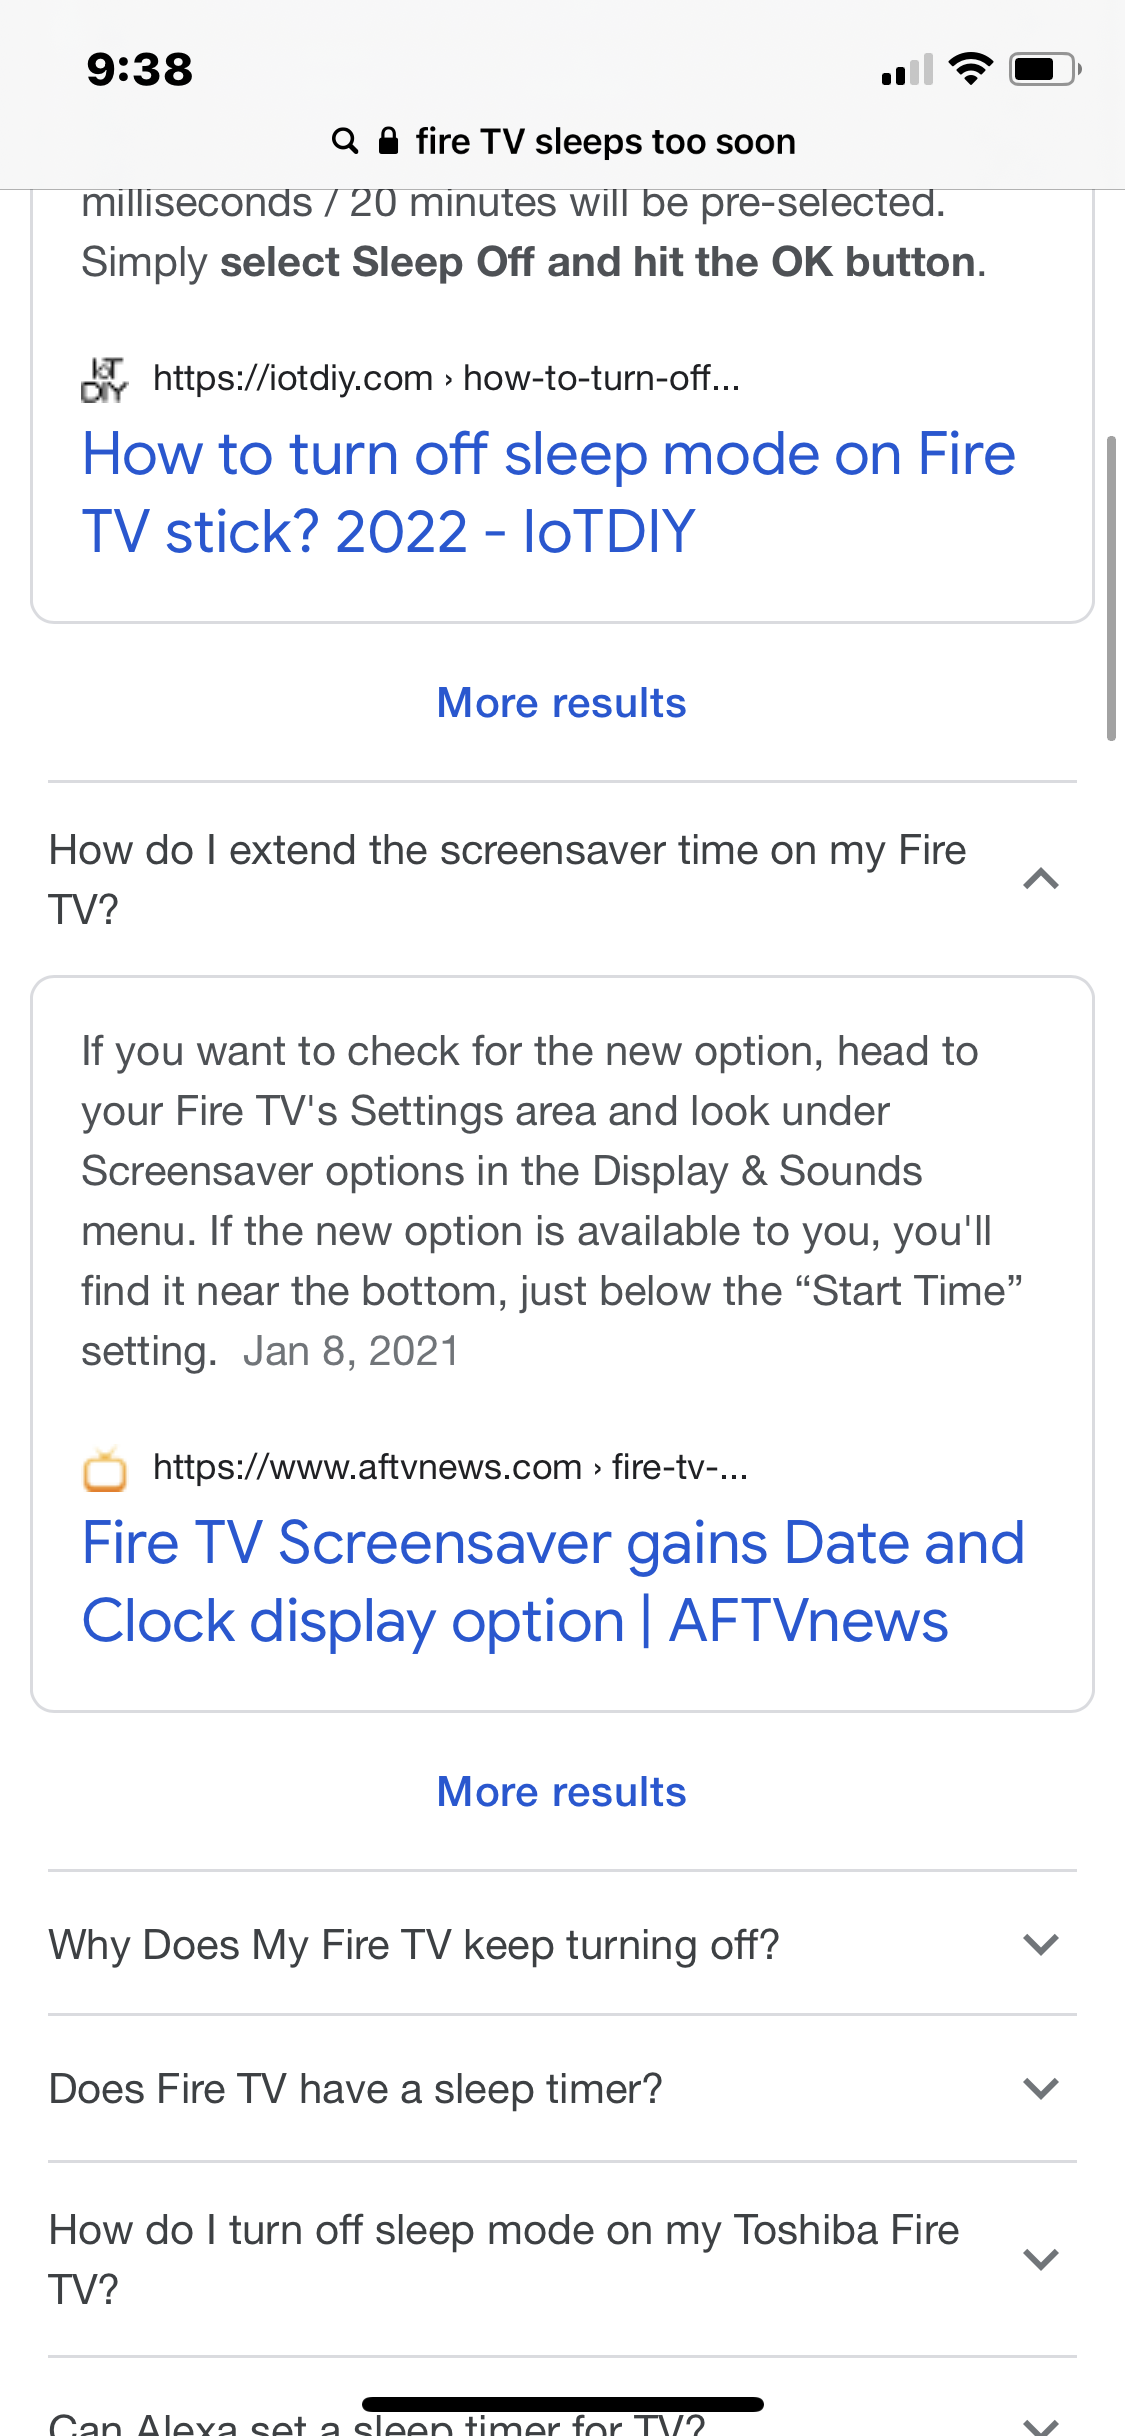Expand the Toshiba Fire TV sleep mode question
Viewport: 1125px width, 2436px height.
point(1041,2259)
